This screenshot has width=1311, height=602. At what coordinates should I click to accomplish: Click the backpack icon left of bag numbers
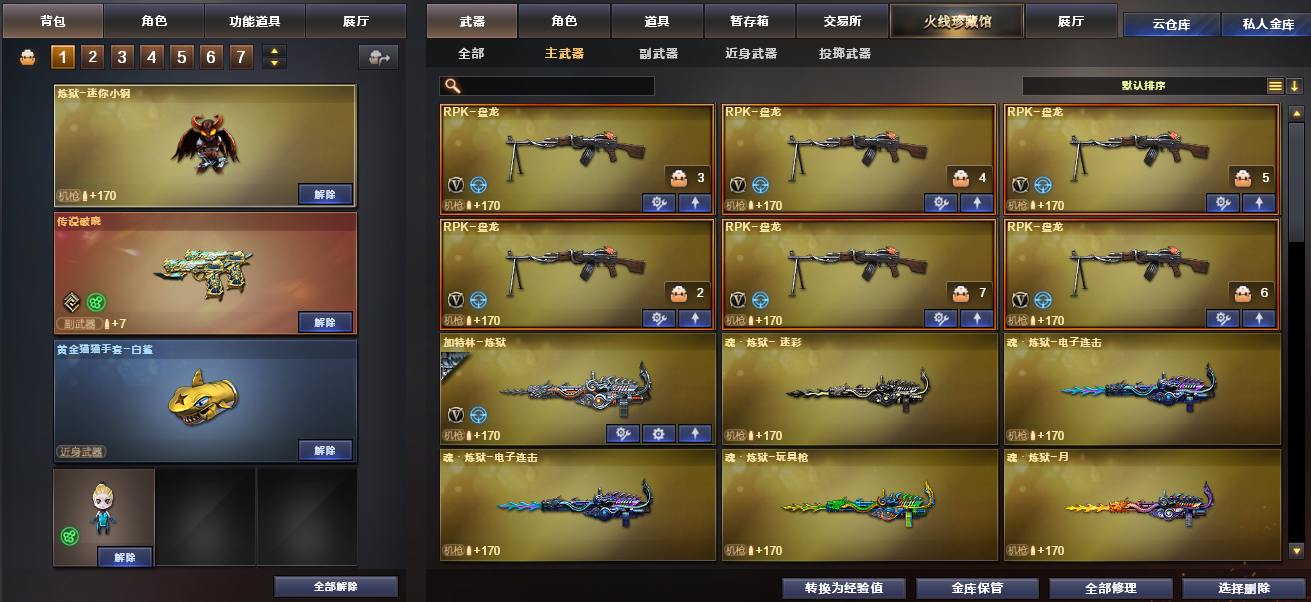tap(29, 57)
